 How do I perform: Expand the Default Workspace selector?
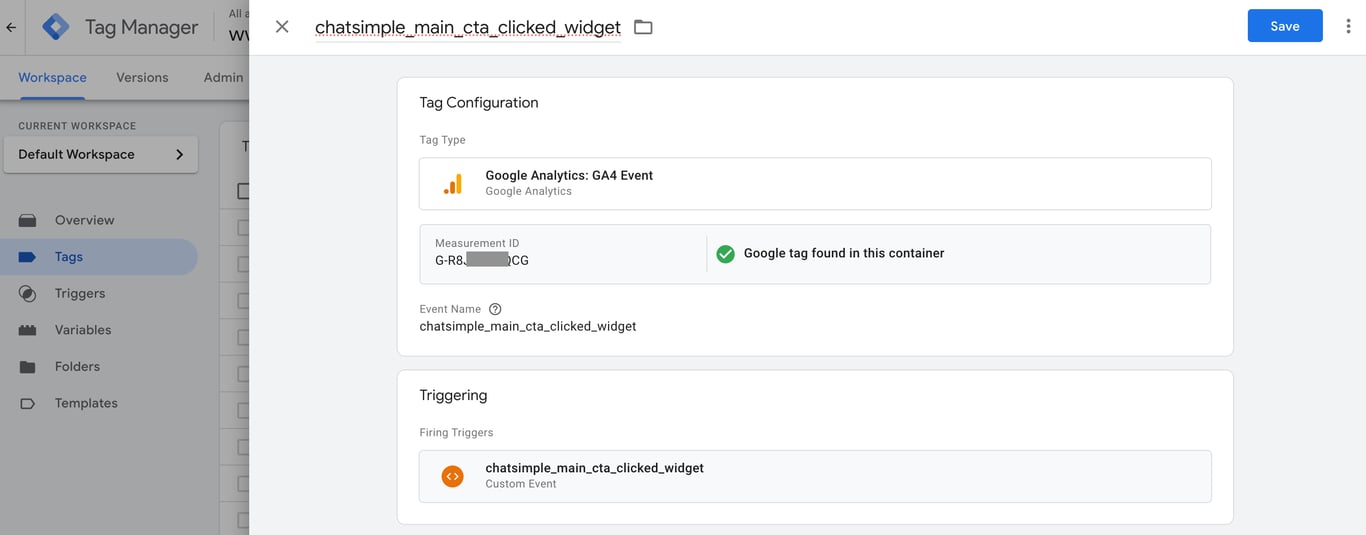click(x=100, y=154)
